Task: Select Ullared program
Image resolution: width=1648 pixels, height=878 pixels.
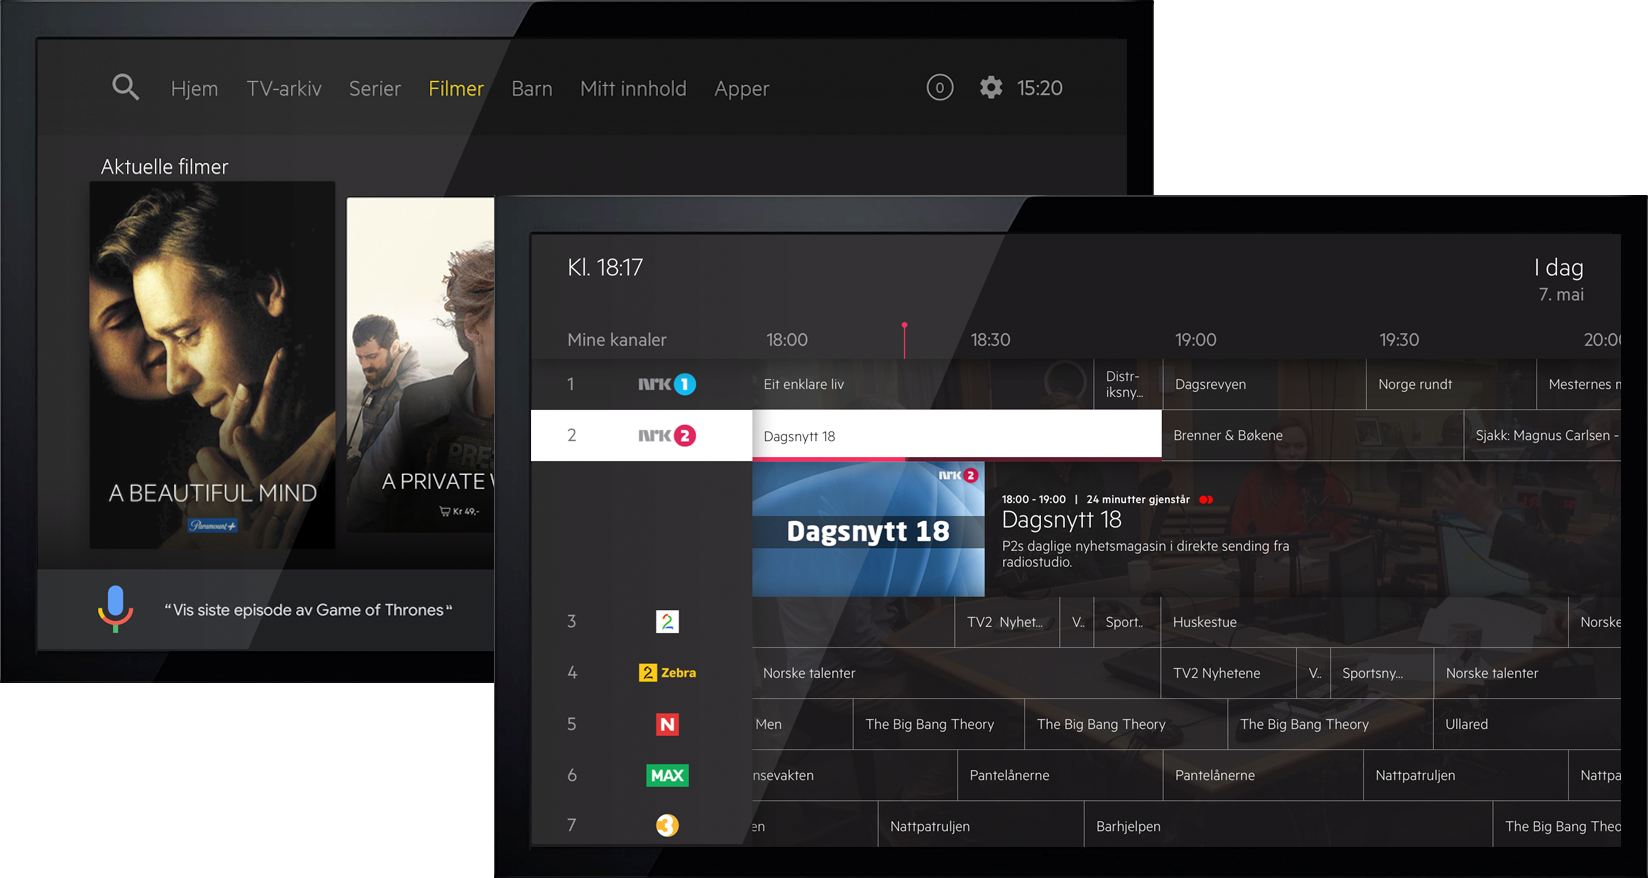Action: [1527, 724]
